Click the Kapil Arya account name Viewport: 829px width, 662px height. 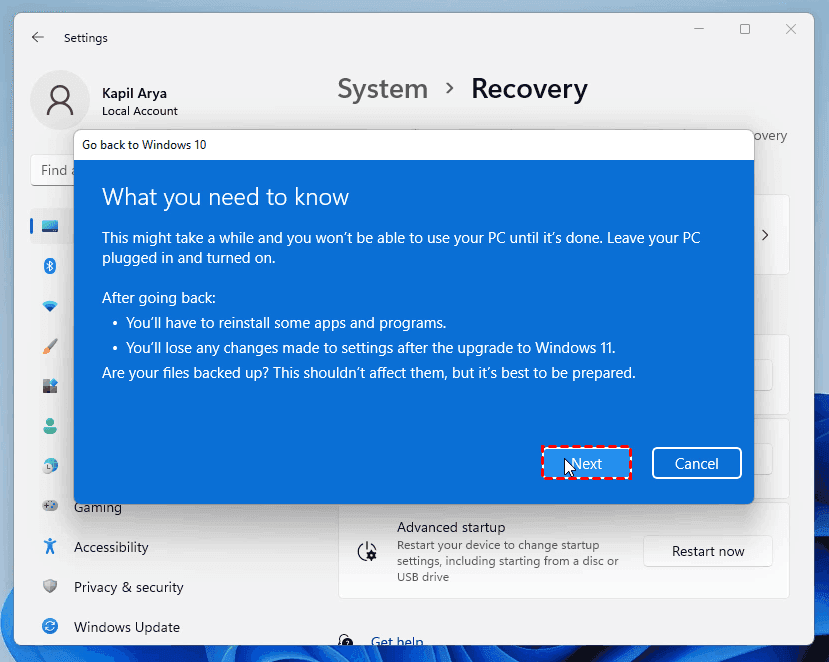[x=134, y=93]
